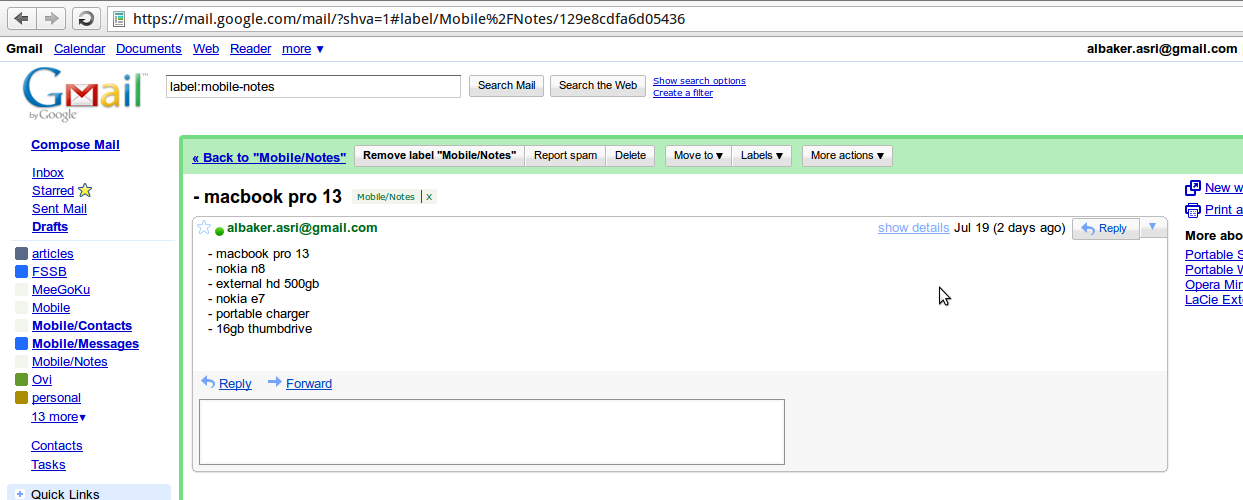
Task: Open Calendar from the top navigation
Action: [79, 49]
